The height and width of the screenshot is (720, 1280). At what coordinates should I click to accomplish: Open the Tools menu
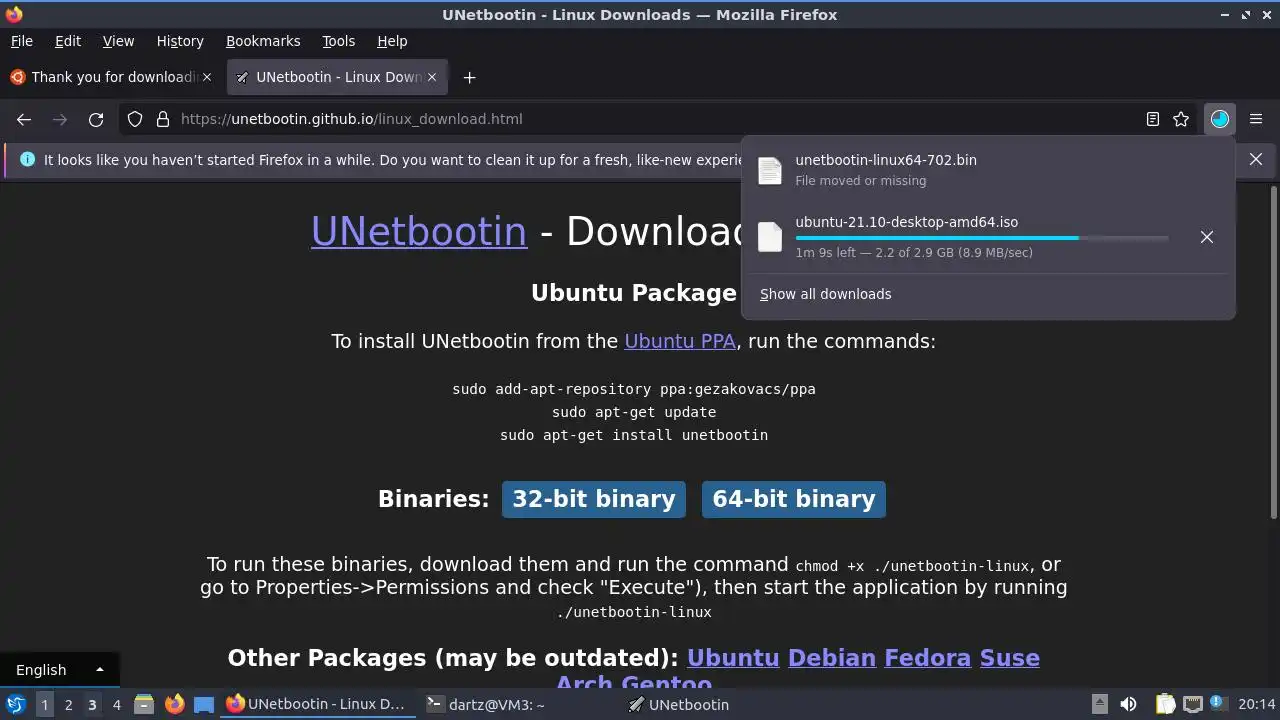pyautogui.click(x=338, y=41)
